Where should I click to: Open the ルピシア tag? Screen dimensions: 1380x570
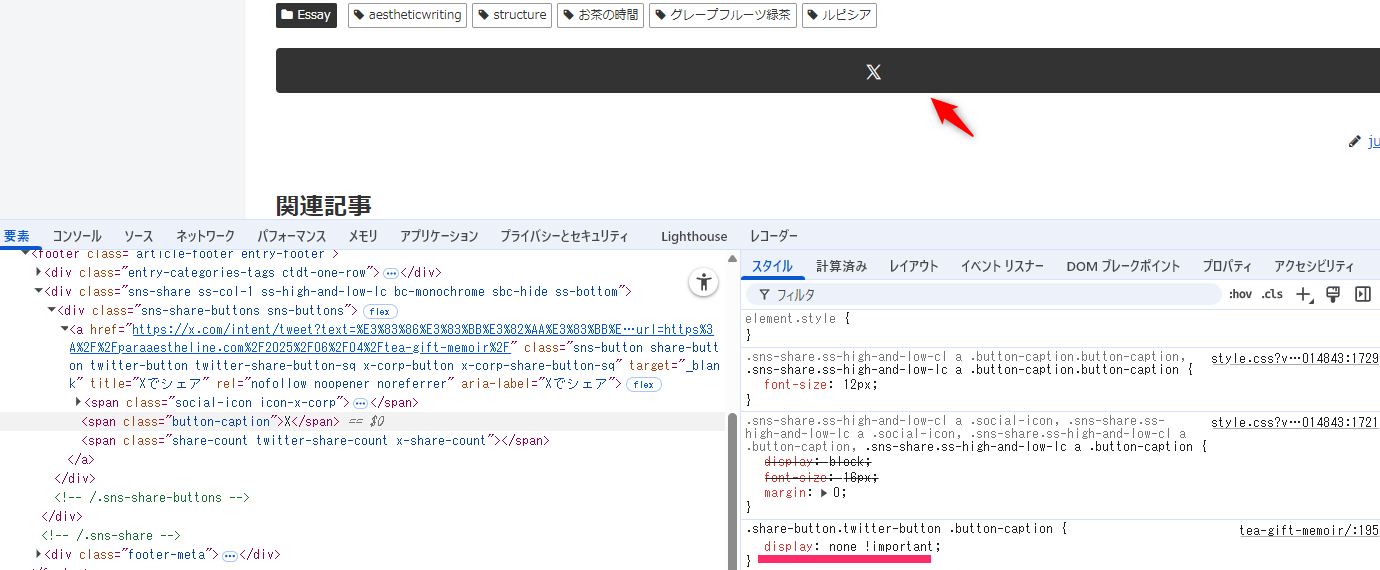(x=839, y=15)
